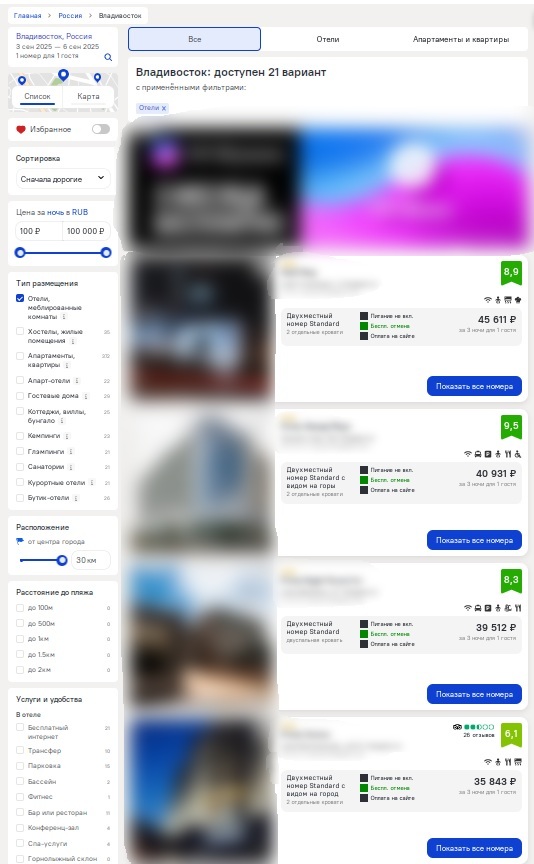Click the red heart Избранное icon
The width and height of the screenshot is (534, 864).
click(x=21, y=129)
